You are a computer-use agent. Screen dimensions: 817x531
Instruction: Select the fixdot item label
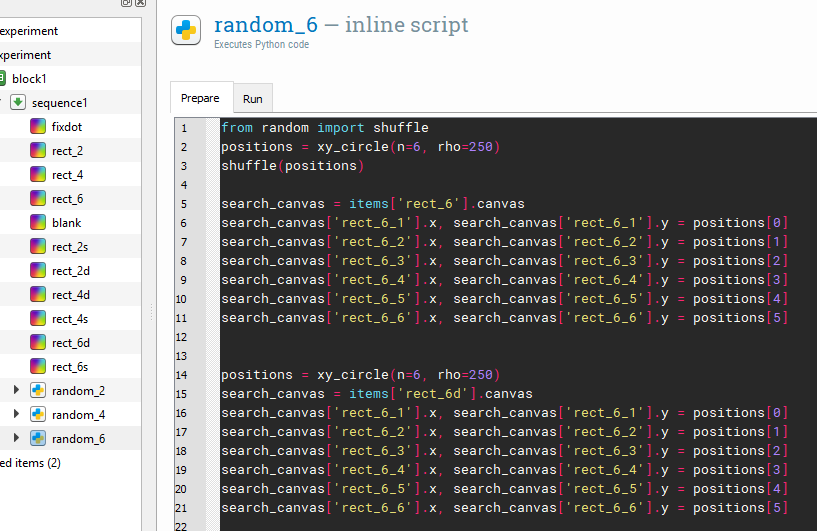pos(67,127)
